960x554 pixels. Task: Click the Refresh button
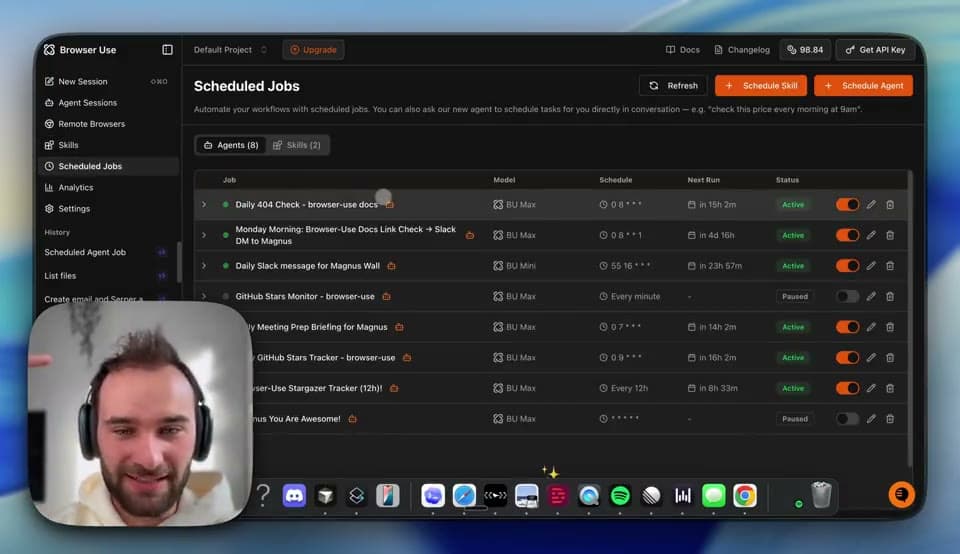(673, 86)
